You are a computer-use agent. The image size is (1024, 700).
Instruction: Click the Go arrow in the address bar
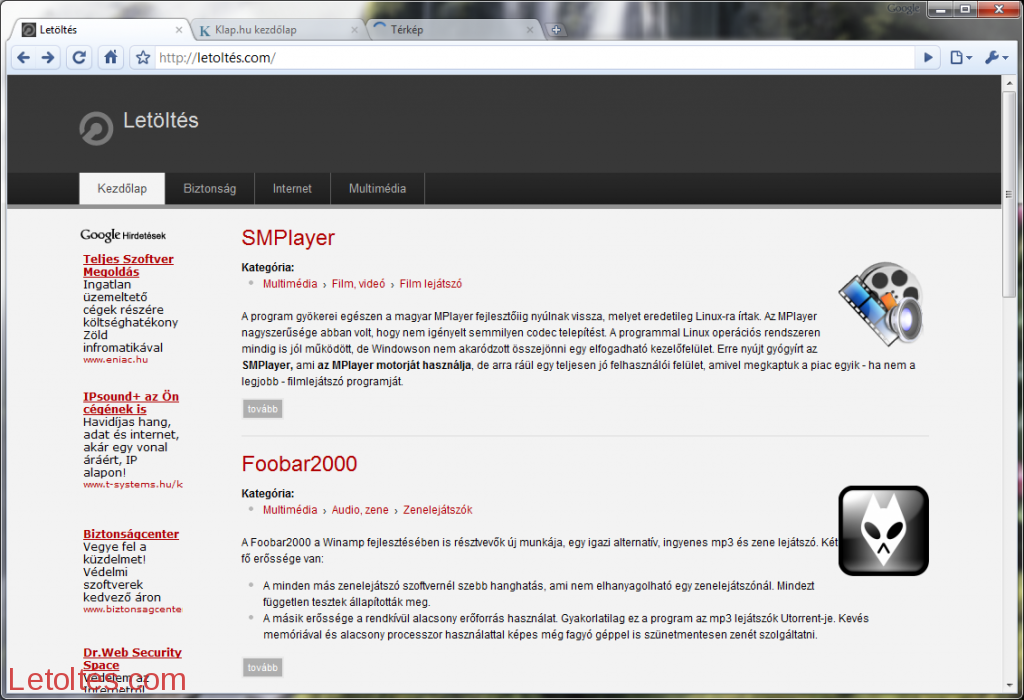tap(927, 57)
